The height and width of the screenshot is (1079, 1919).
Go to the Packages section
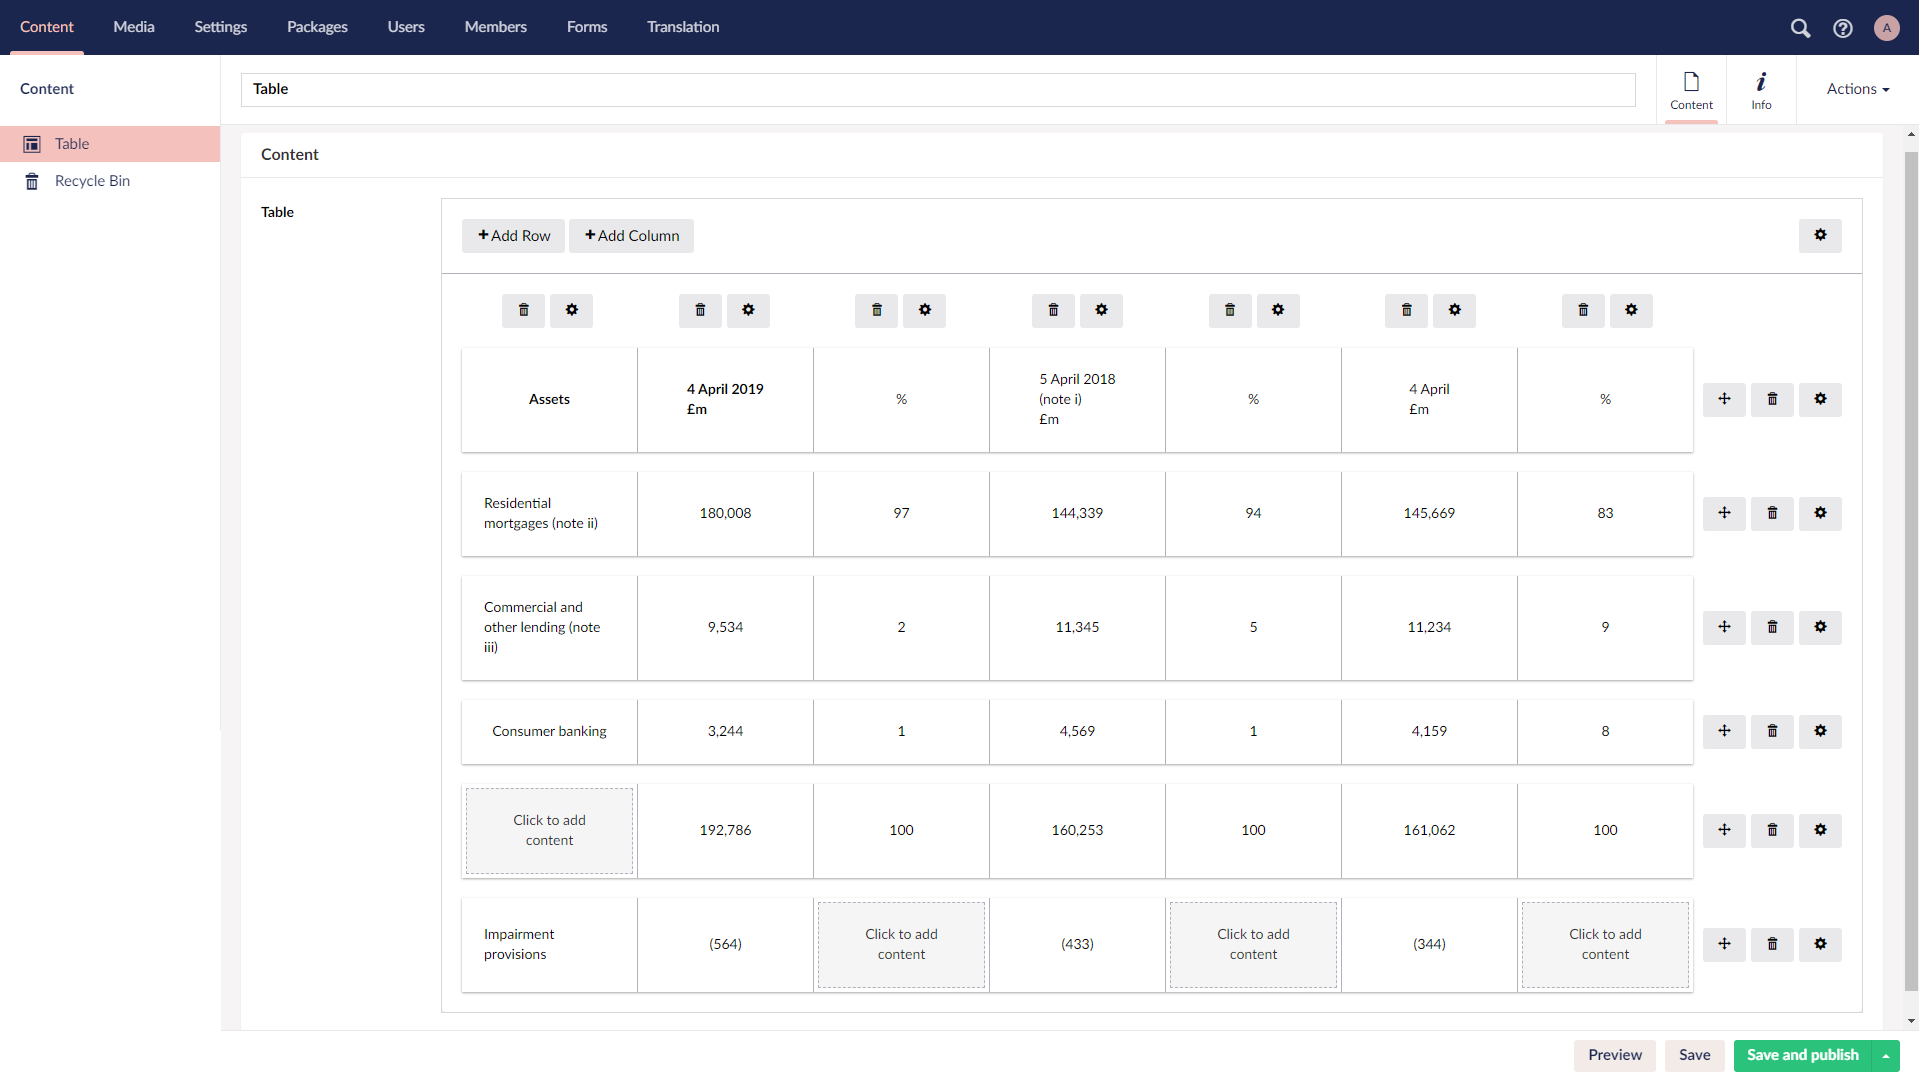point(317,27)
